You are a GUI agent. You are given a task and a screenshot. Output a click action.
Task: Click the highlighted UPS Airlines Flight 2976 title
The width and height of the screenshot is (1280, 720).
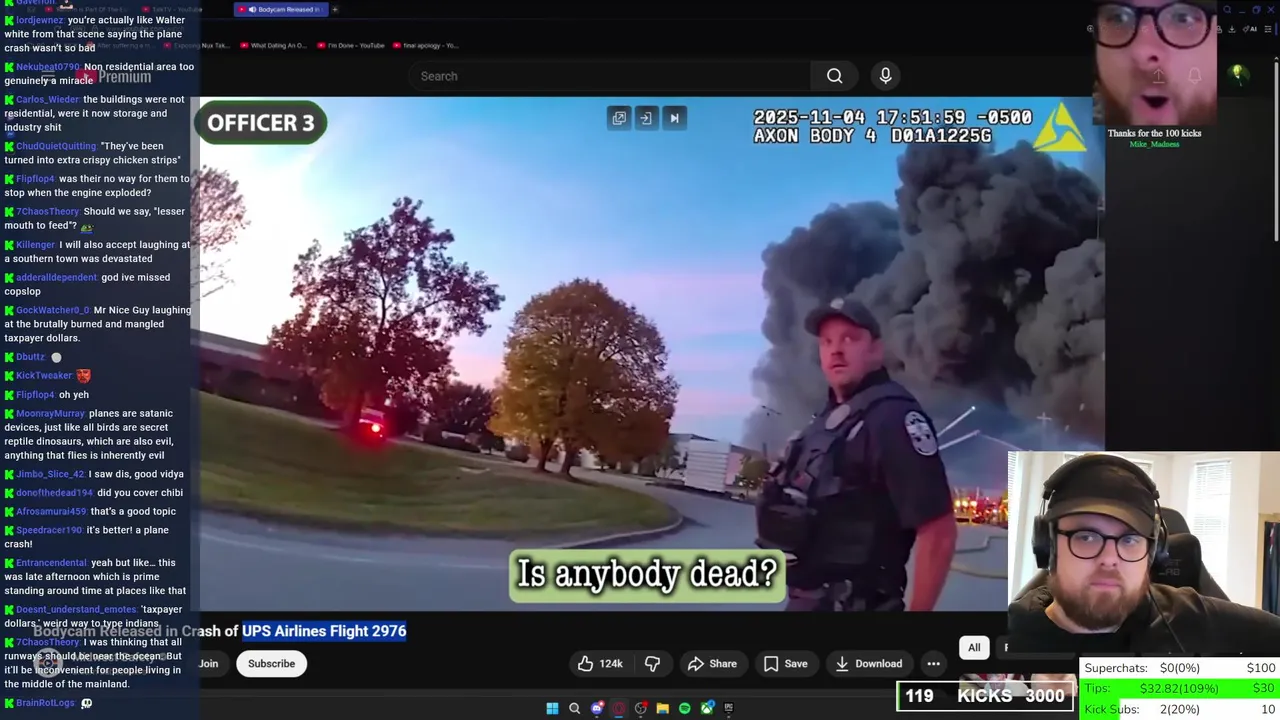tap(324, 631)
